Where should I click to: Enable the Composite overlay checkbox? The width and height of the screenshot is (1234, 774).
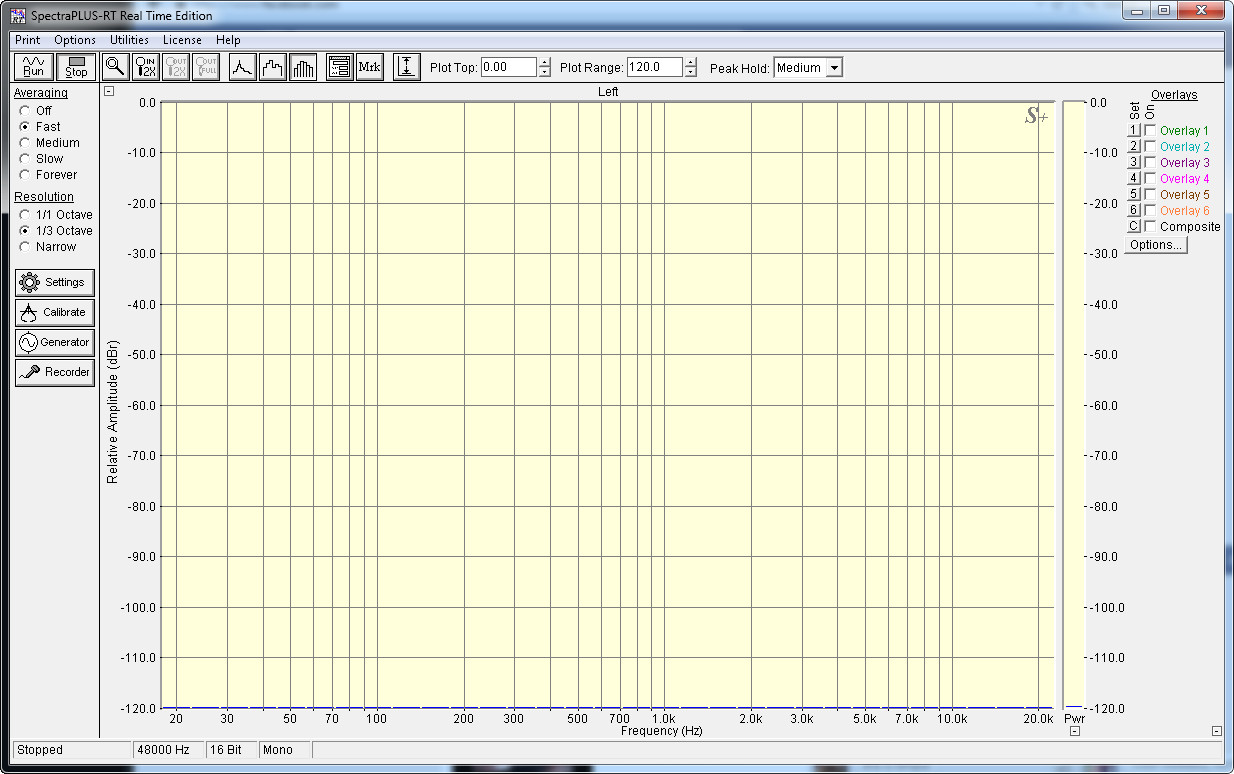[x=1150, y=226]
